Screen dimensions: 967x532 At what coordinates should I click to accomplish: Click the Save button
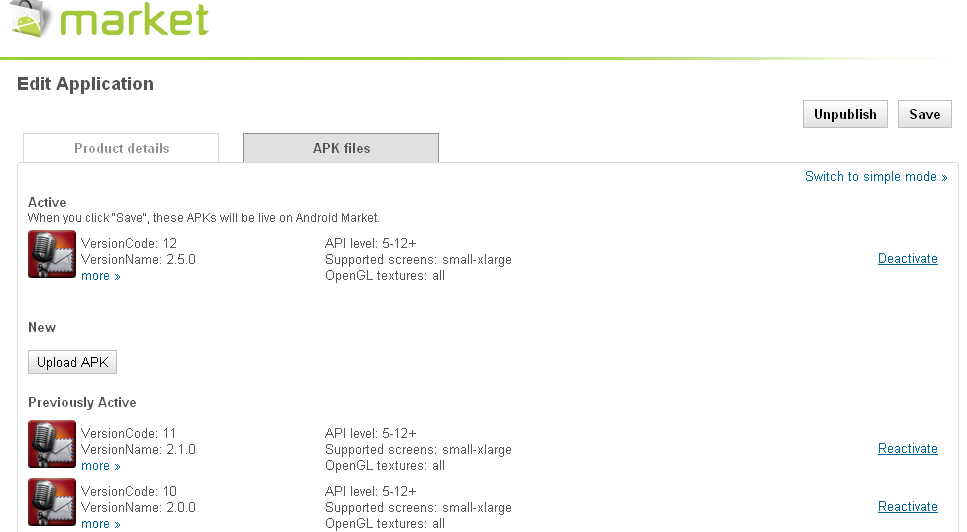(x=924, y=114)
